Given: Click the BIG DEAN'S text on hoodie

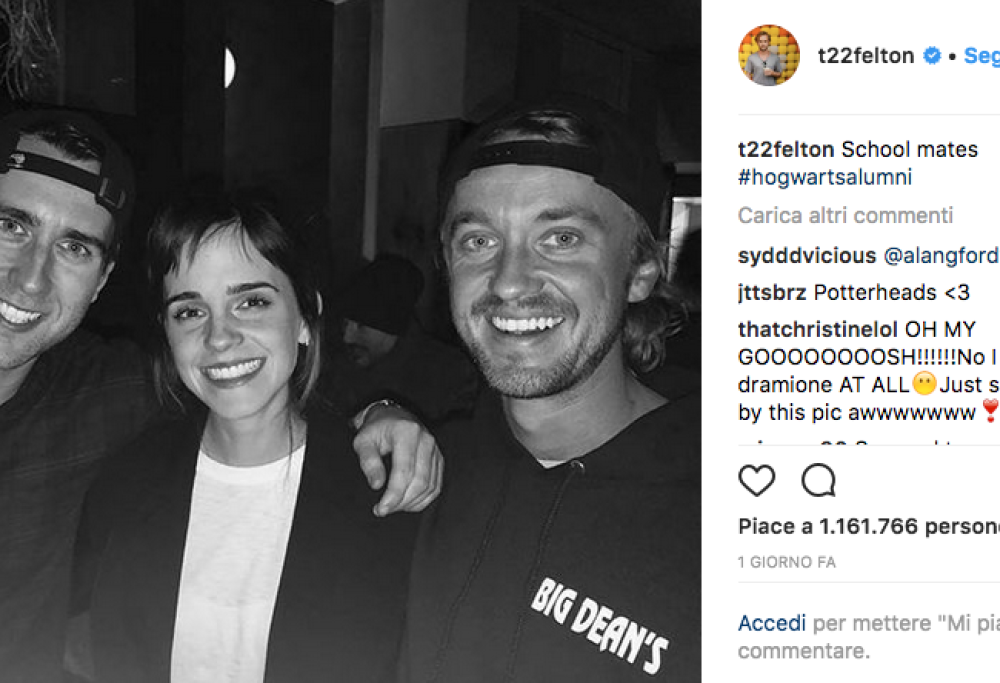Looking at the screenshot, I should (599, 625).
